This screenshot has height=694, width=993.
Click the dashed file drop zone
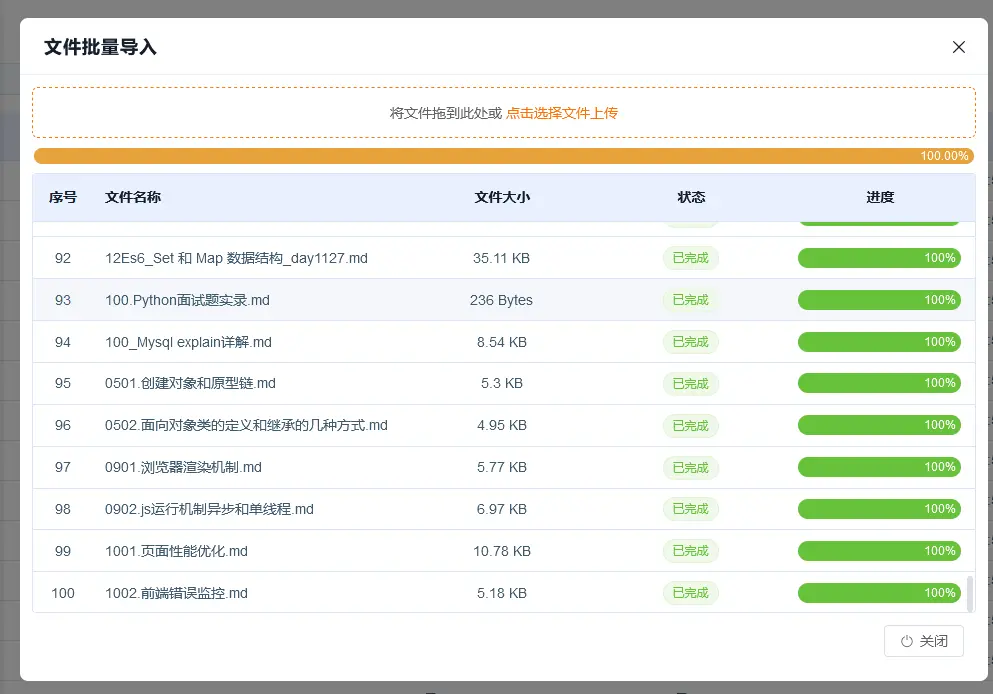(300, 112)
